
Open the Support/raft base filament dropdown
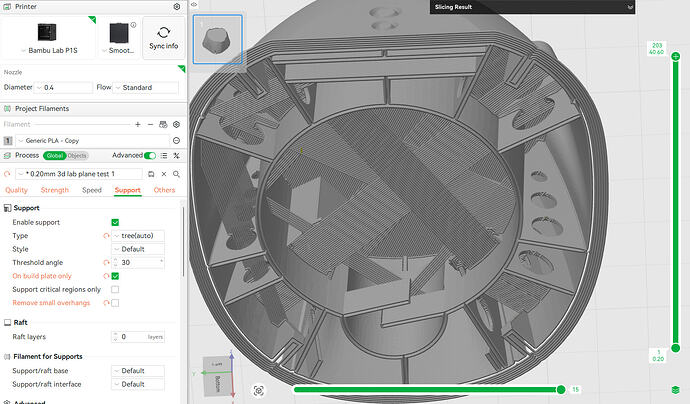(138, 371)
